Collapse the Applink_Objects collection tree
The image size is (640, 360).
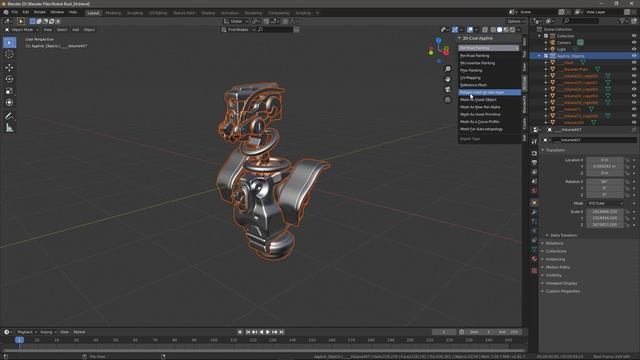pyautogui.click(x=540, y=56)
